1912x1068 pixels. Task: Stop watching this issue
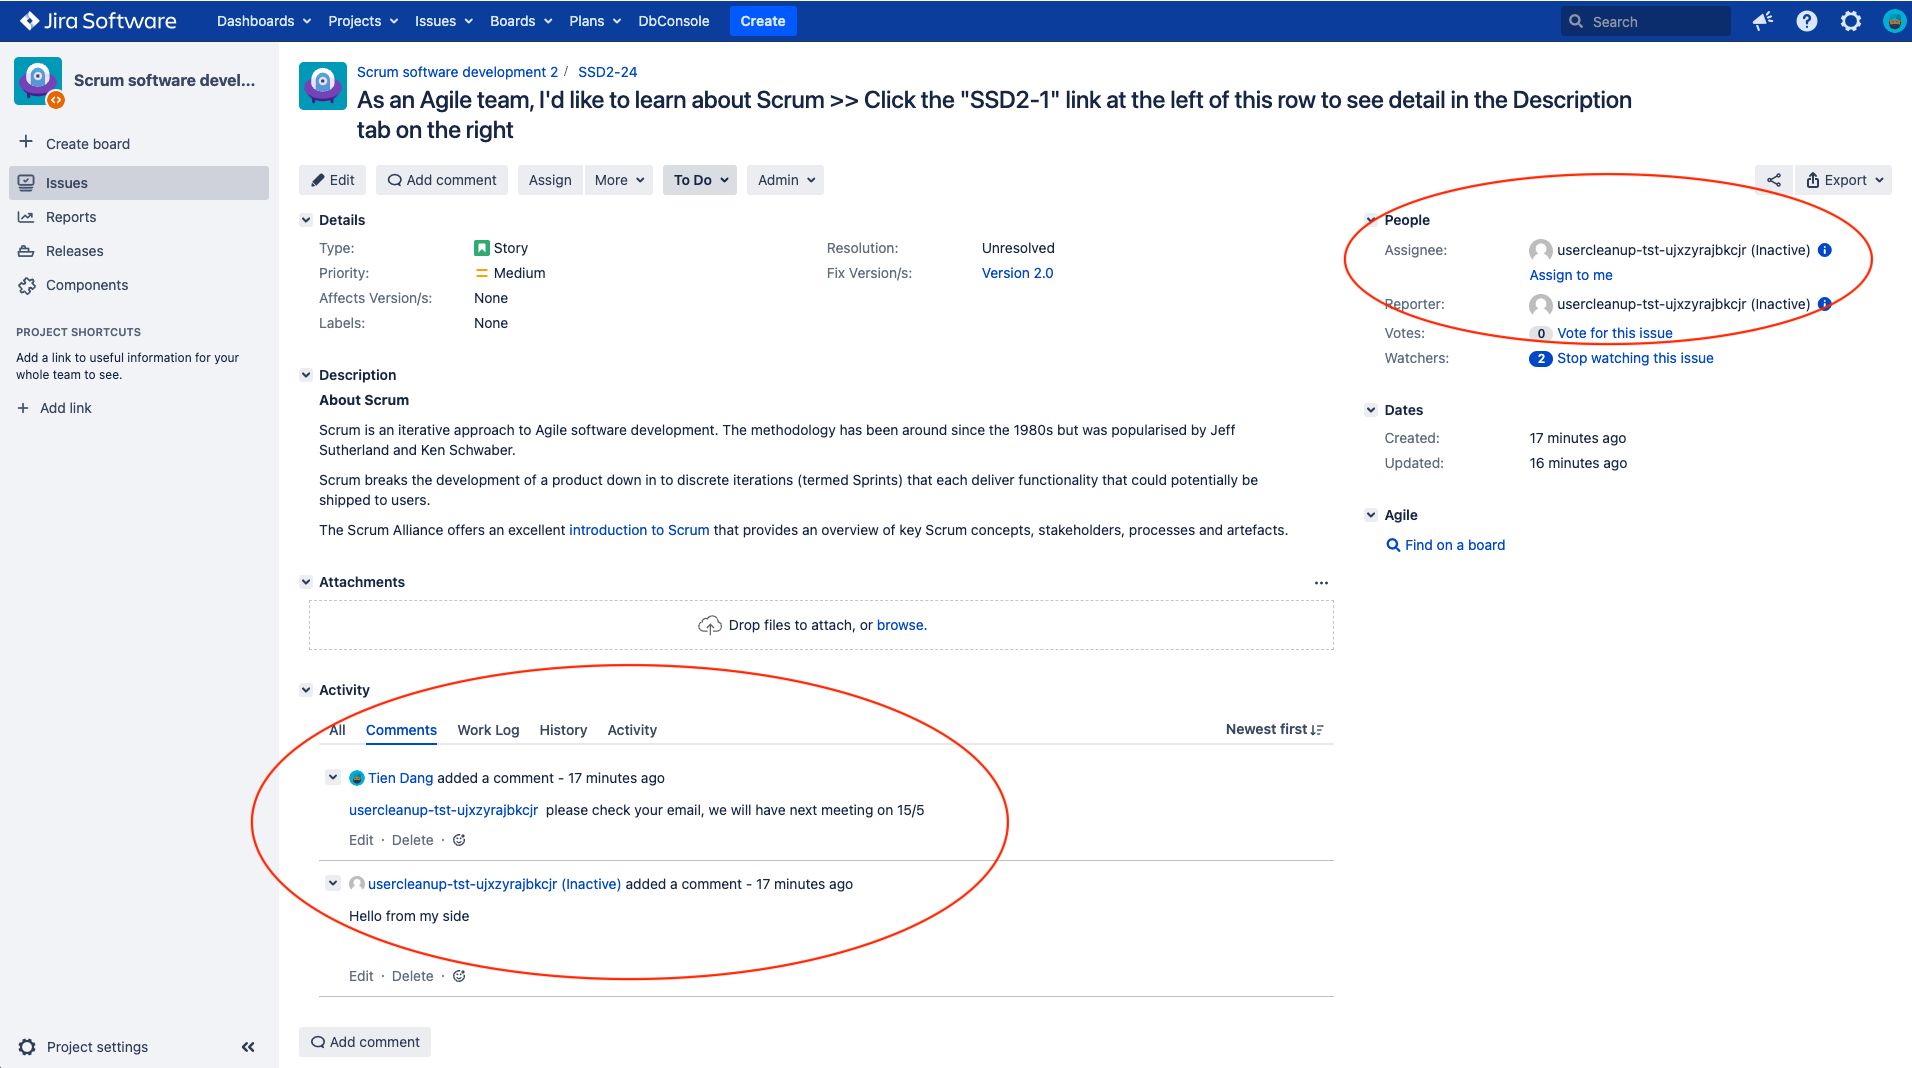click(1634, 358)
